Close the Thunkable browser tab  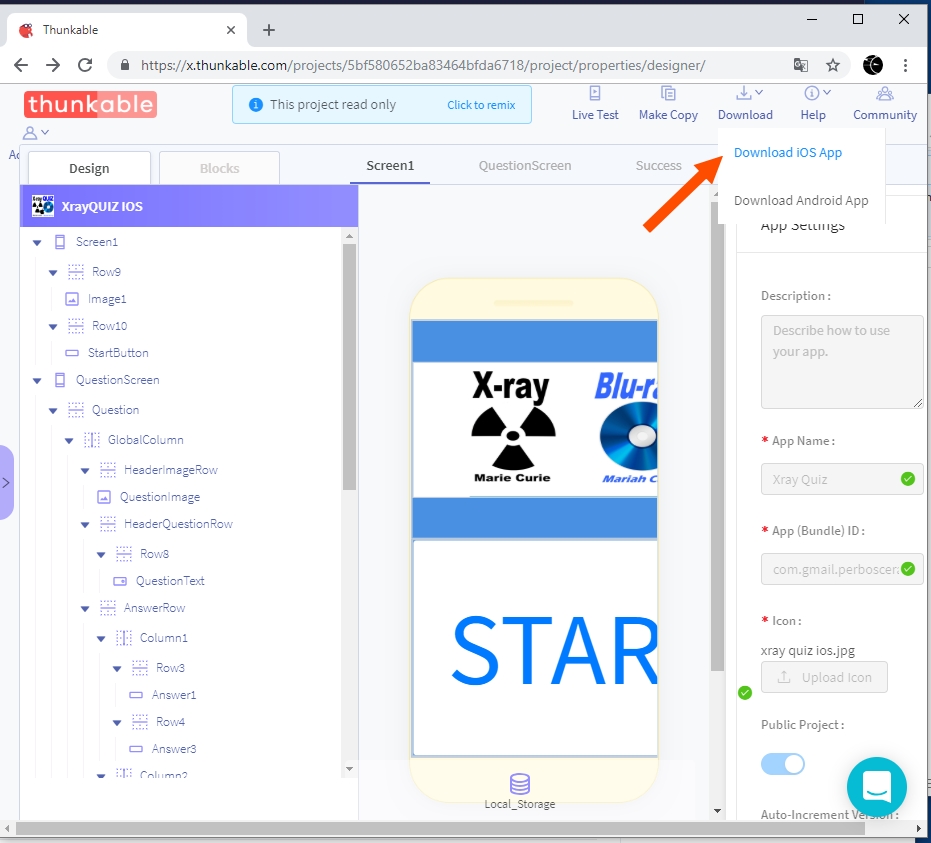pyautogui.click(x=231, y=30)
